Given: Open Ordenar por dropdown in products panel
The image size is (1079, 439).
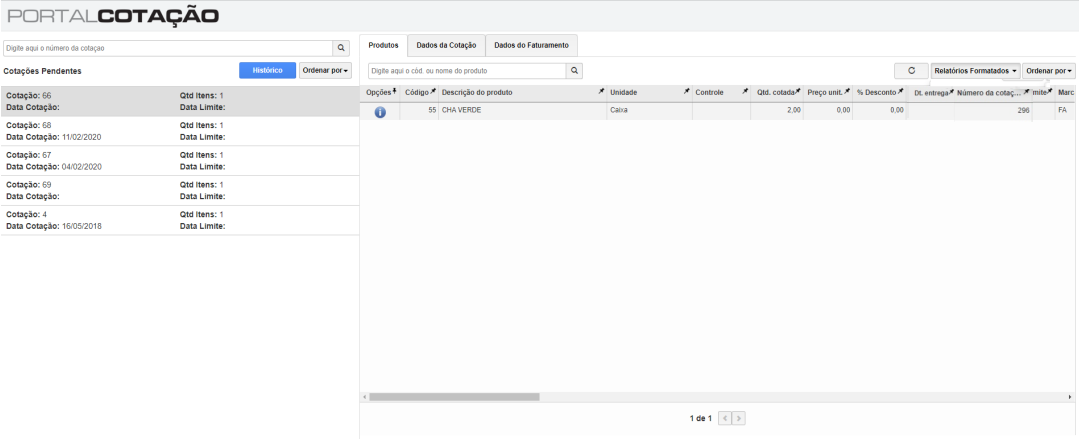Looking at the screenshot, I should [1049, 70].
